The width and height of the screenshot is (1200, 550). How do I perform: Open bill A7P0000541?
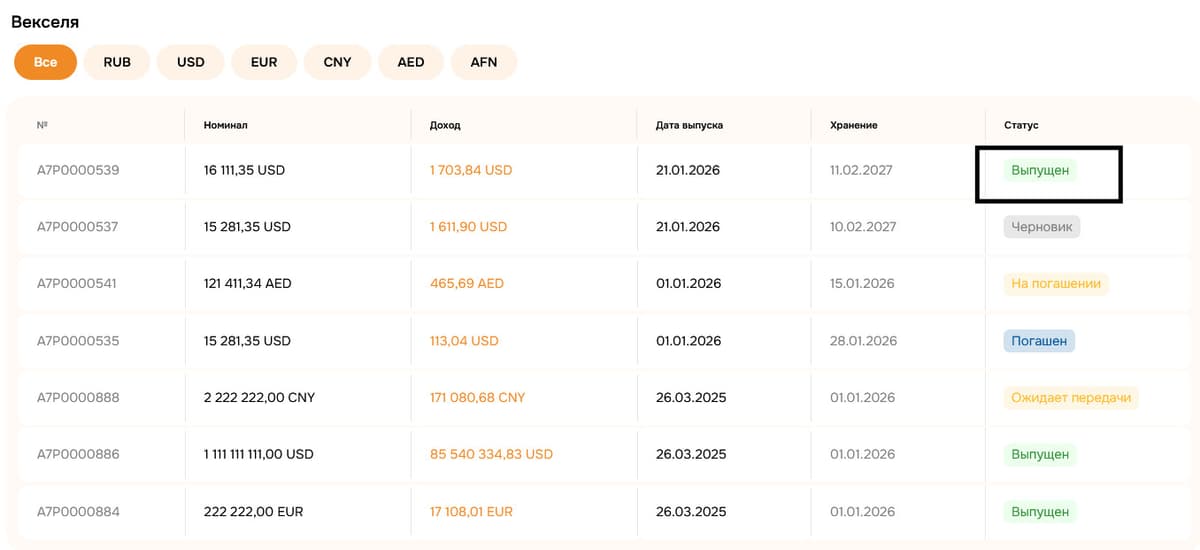[x=77, y=284]
